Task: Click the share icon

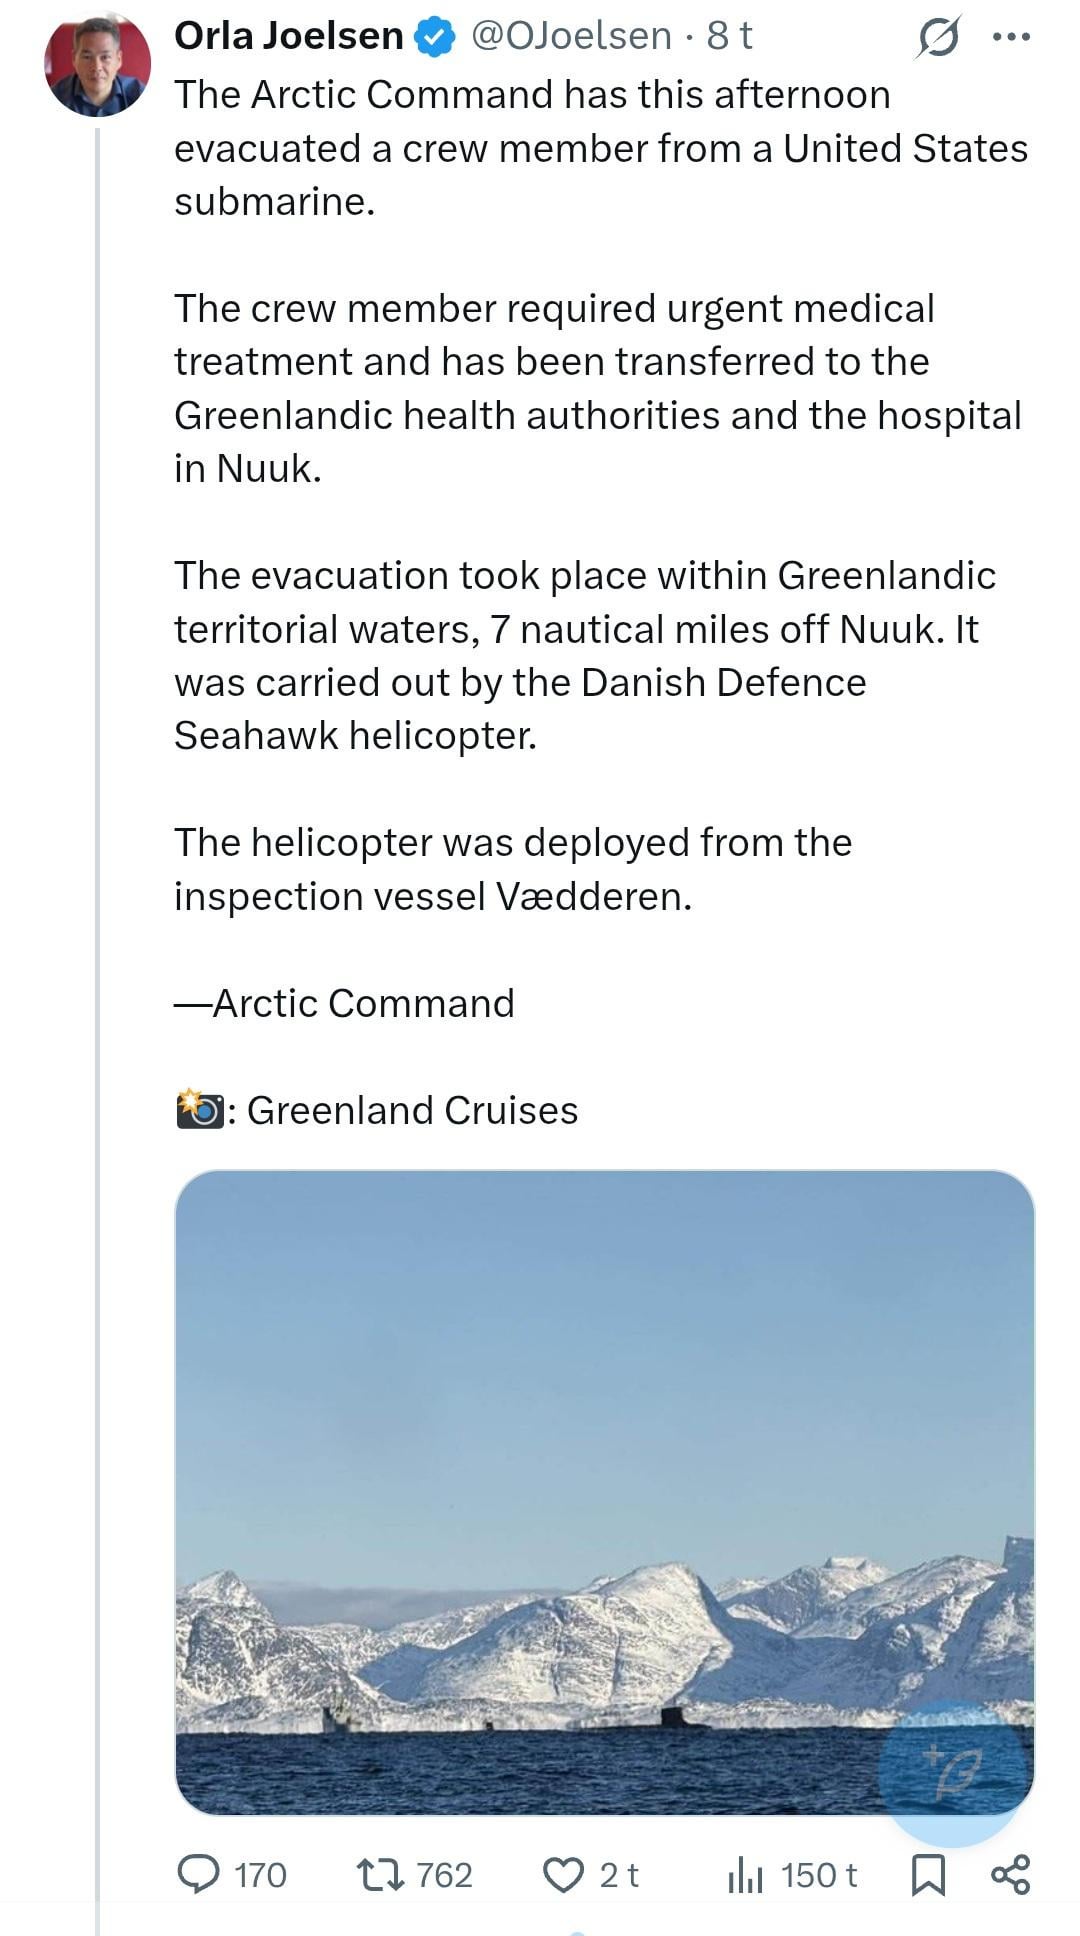Action: (x=1010, y=1874)
